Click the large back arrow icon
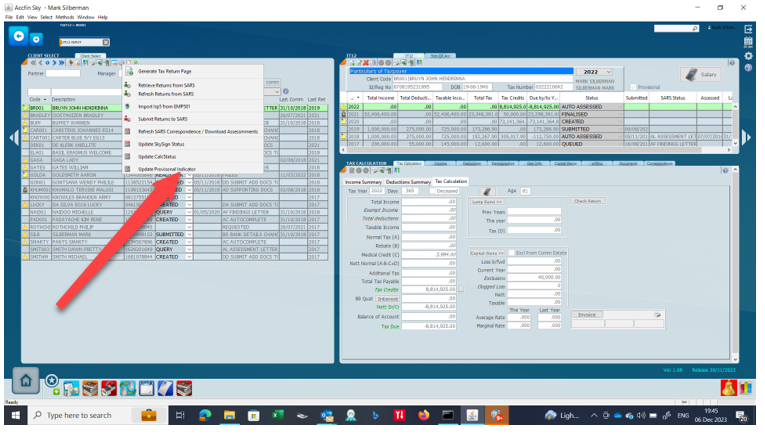 coord(19,37)
